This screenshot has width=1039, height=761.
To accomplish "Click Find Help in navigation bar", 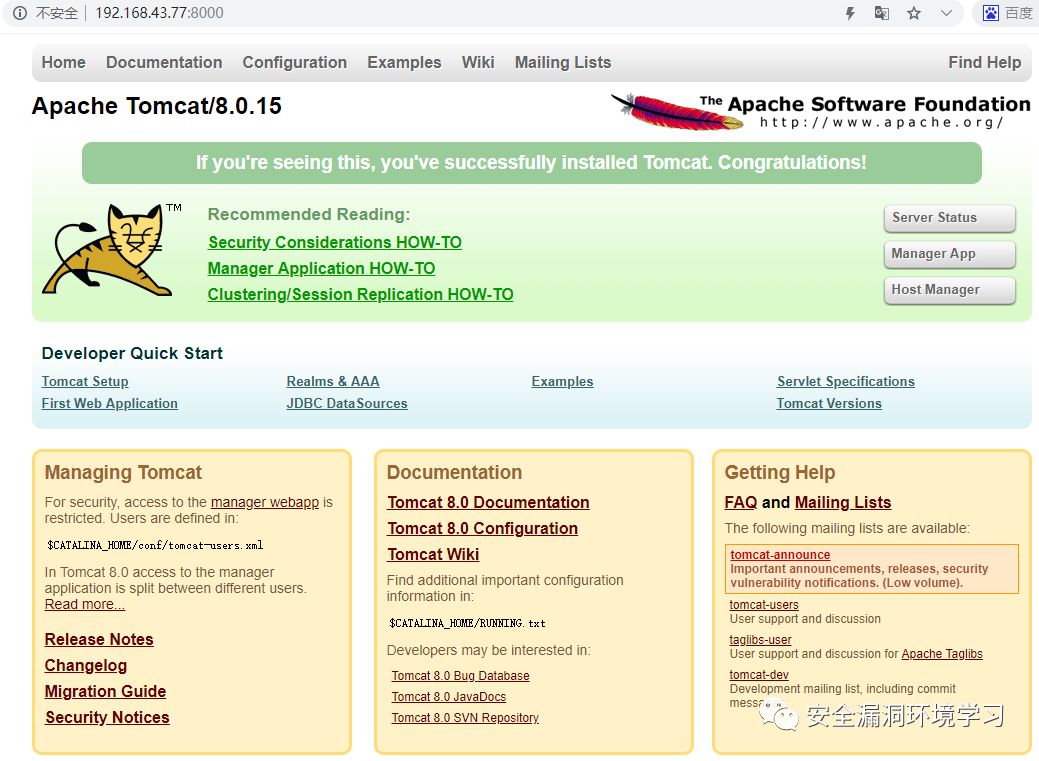I will [x=985, y=62].
